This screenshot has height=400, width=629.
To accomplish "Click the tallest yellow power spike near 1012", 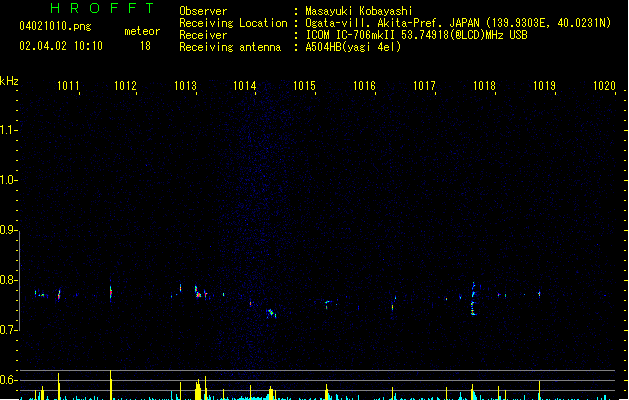I will pyautogui.click(x=111, y=385).
